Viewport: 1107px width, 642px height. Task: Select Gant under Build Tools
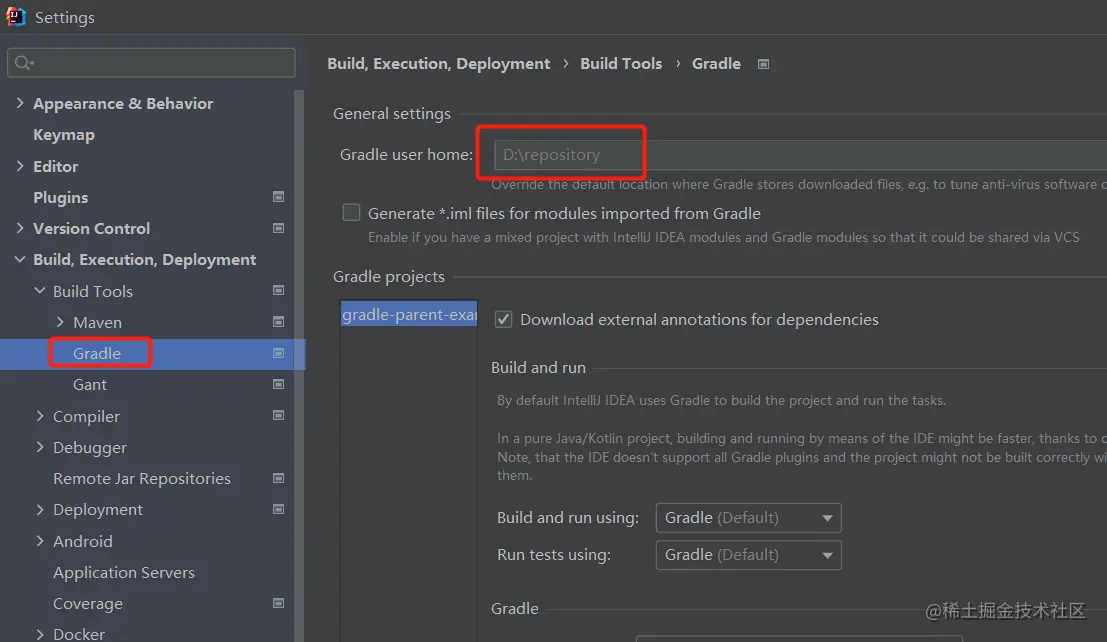[x=90, y=384]
